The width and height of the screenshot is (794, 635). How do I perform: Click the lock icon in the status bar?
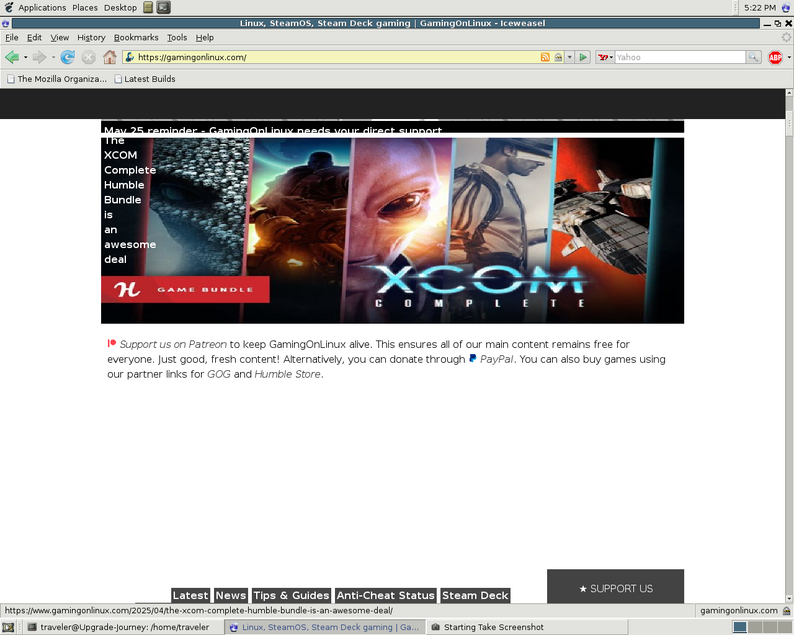point(786,611)
